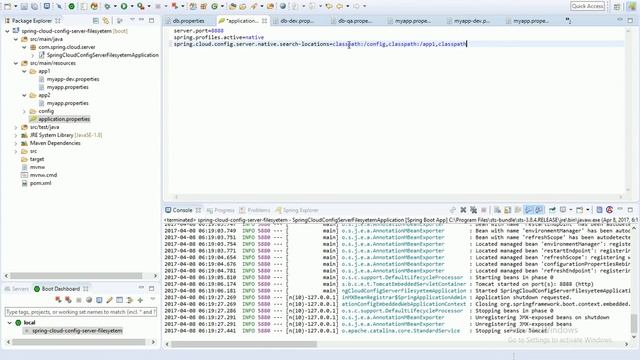The height and width of the screenshot is (360, 640).
Task: Click the Clear Console icon
Action: click(x=497, y=210)
